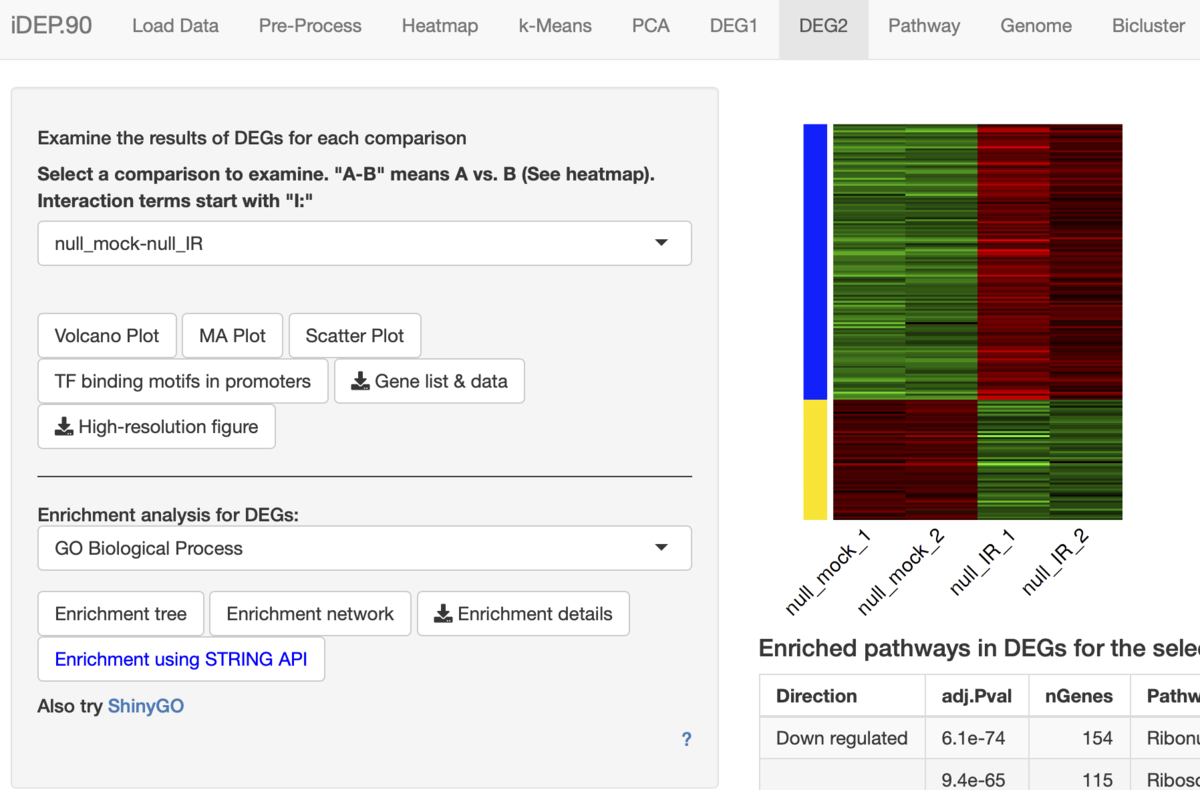Show the Volcano Plot
Viewport: 1200px width, 790px height.
point(107,336)
